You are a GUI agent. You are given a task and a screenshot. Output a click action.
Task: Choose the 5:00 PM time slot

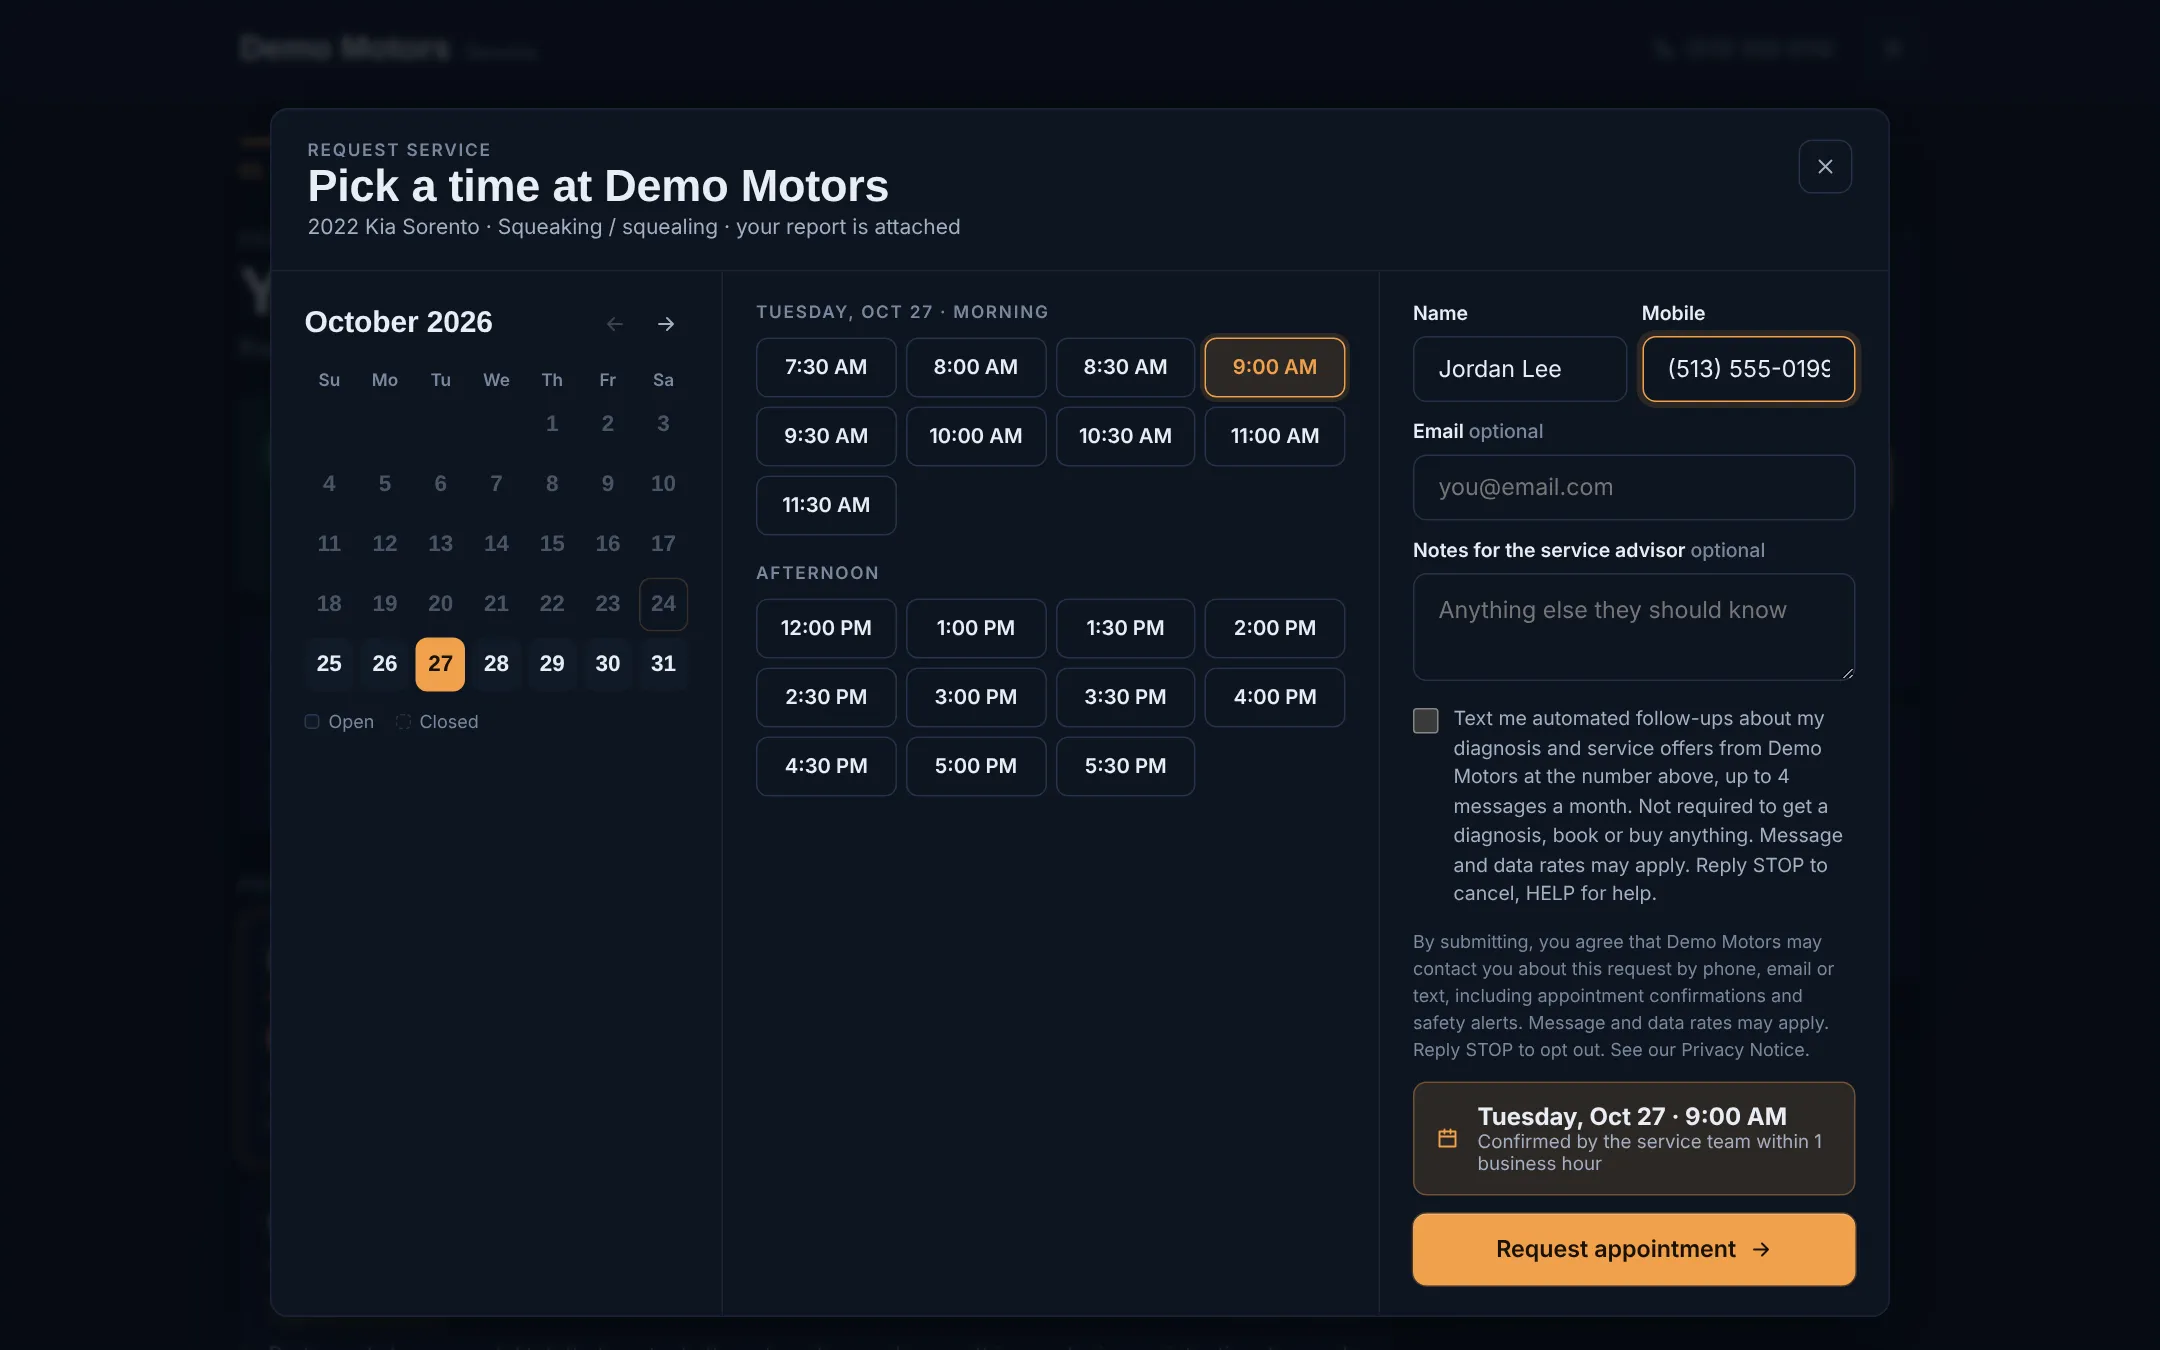click(x=976, y=766)
